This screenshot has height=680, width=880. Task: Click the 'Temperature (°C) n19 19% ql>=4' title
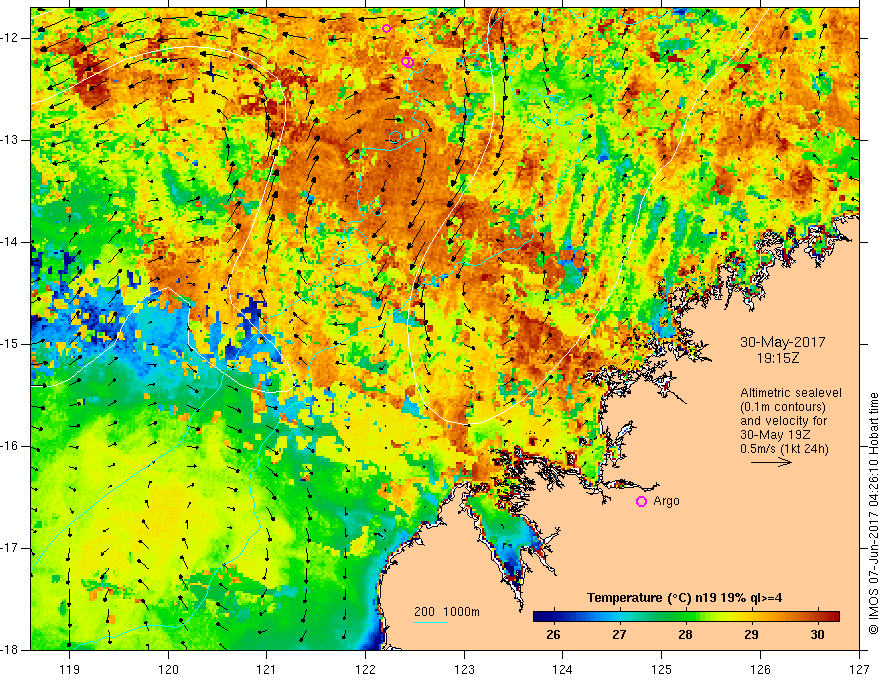click(x=684, y=598)
